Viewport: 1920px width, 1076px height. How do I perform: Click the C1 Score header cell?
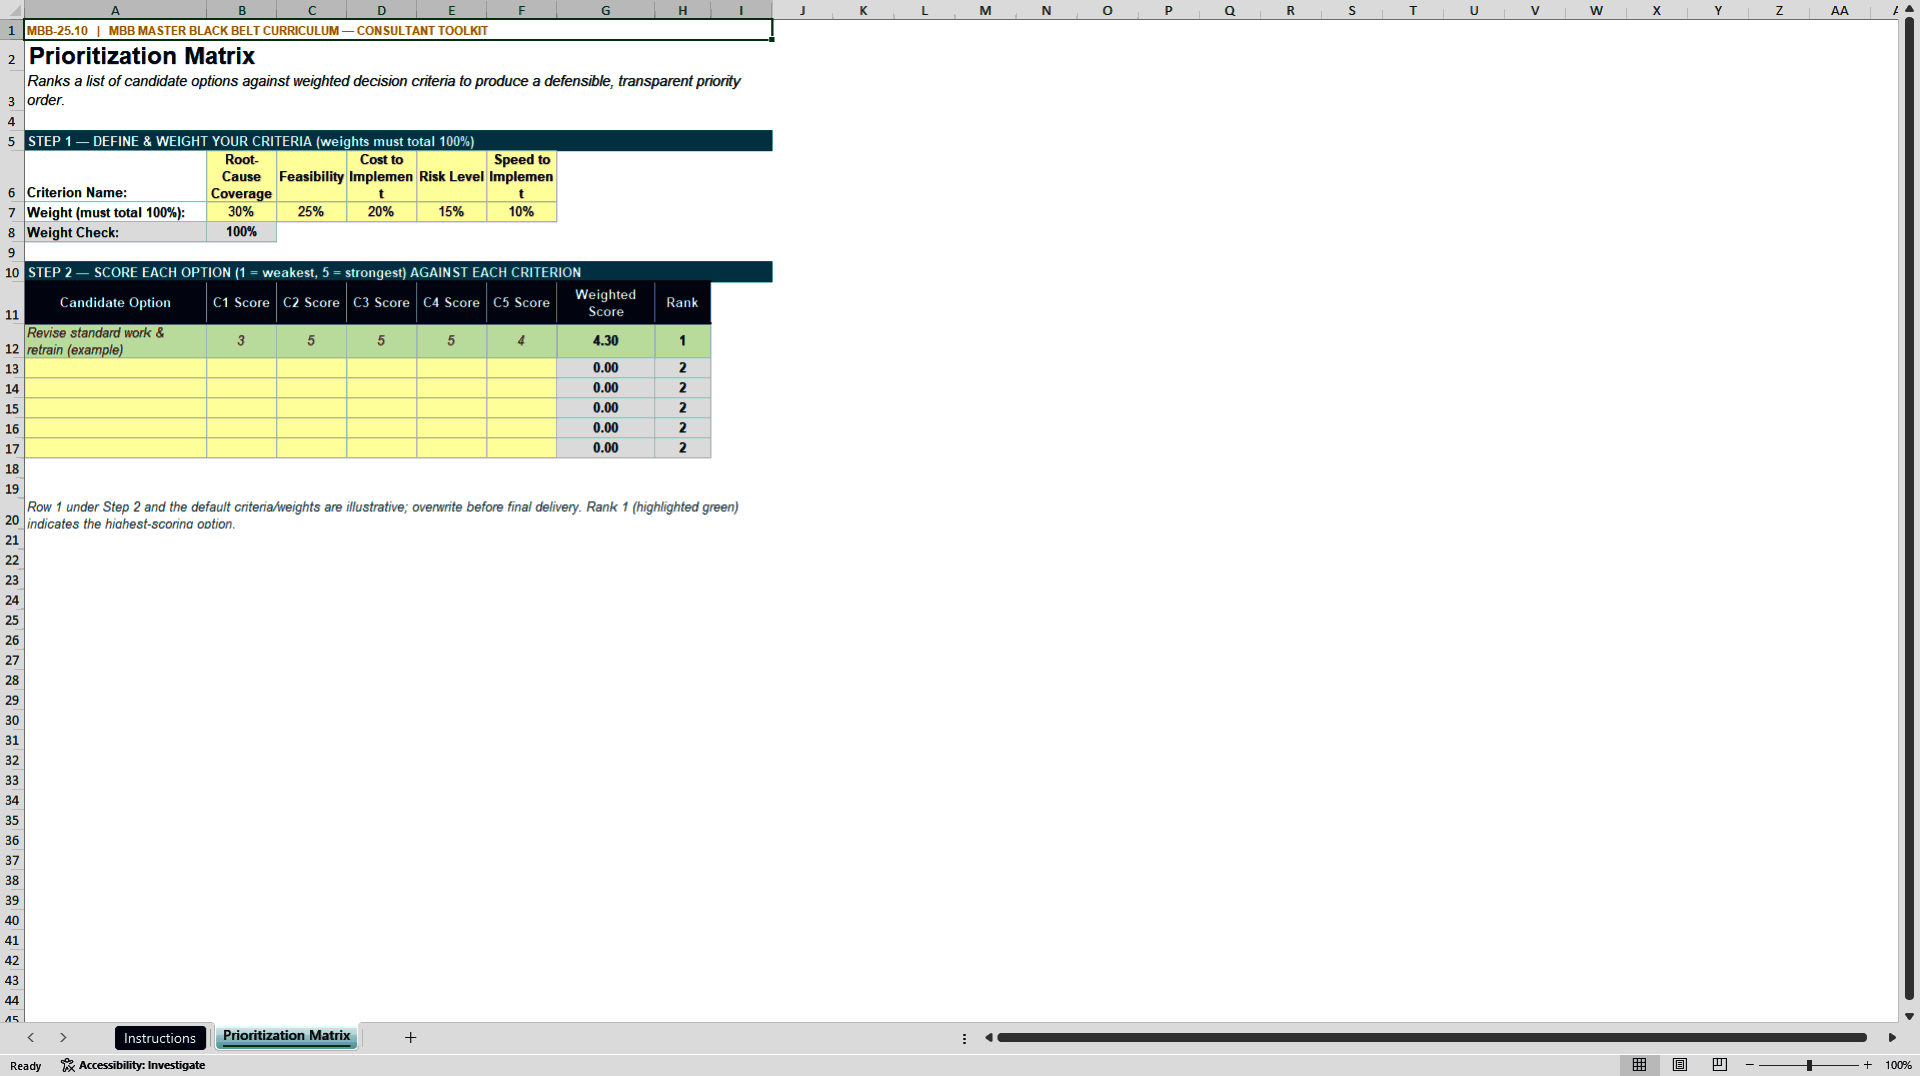click(x=241, y=303)
